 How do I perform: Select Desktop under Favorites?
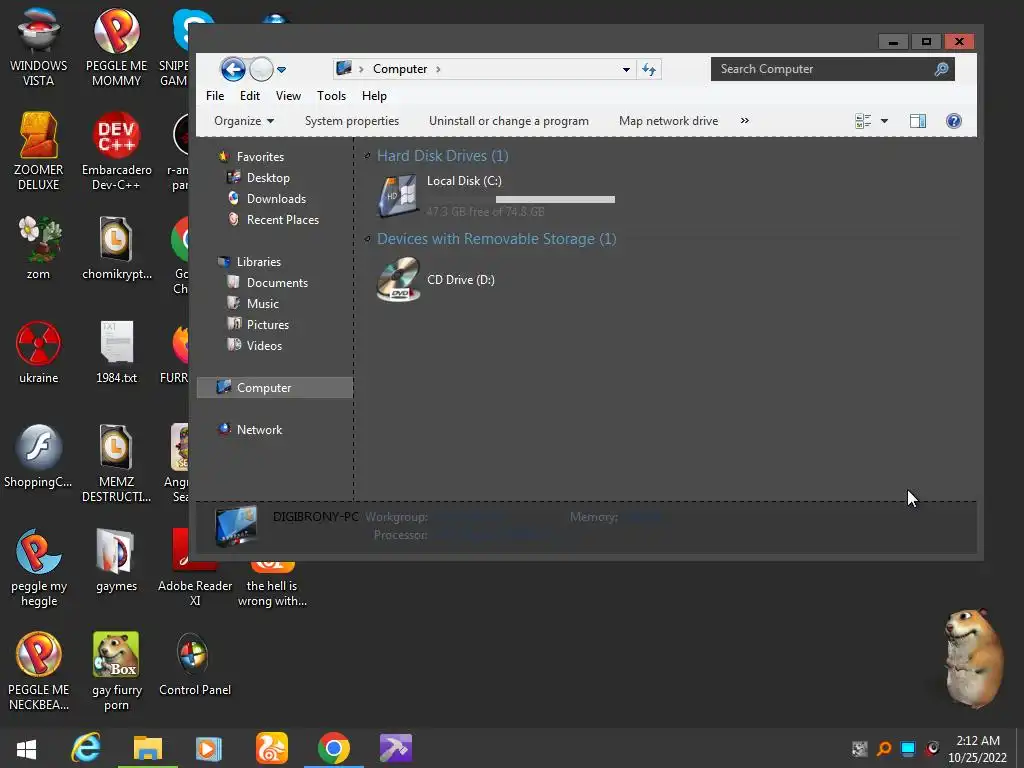tap(268, 178)
